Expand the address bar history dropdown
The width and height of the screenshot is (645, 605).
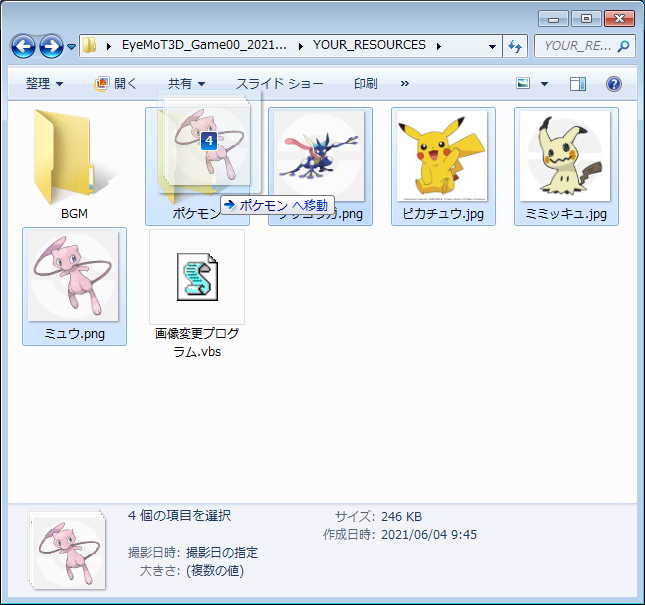(x=492, y=46)
